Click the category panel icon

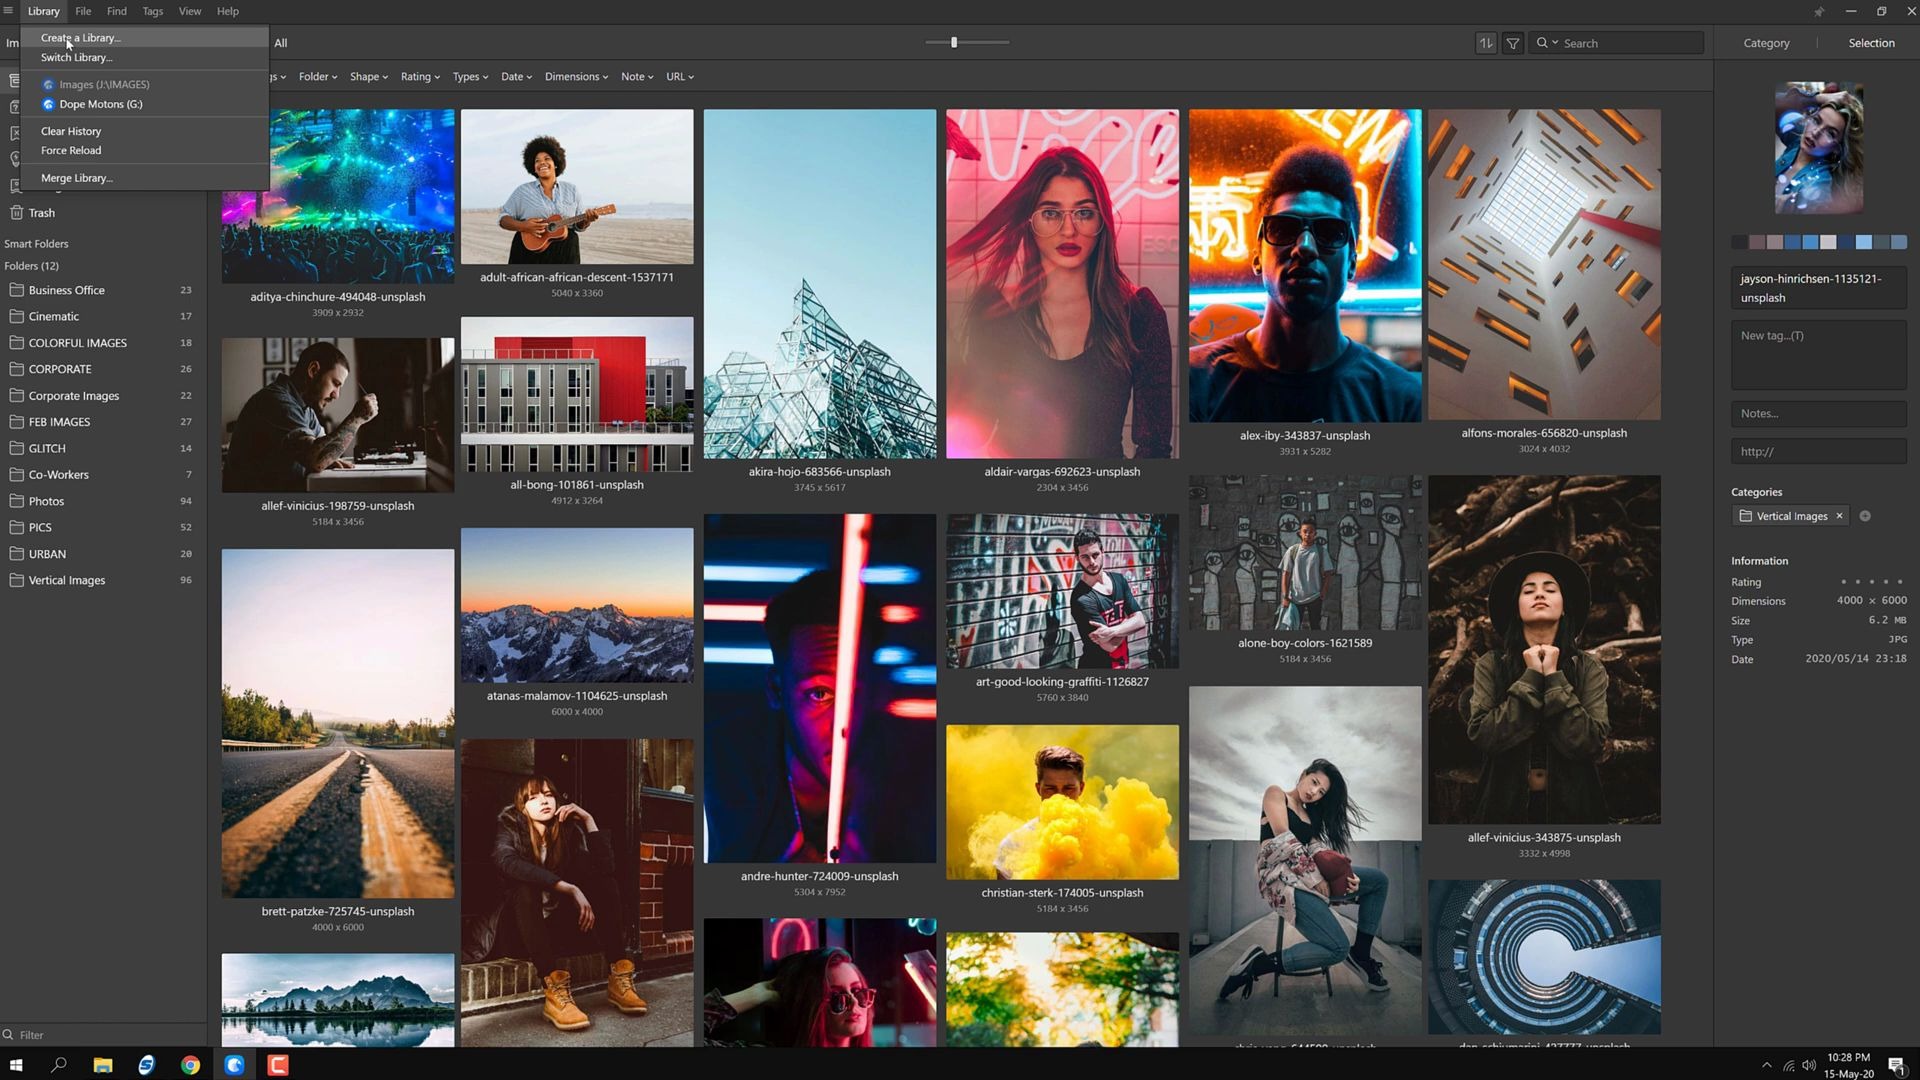1766,42
